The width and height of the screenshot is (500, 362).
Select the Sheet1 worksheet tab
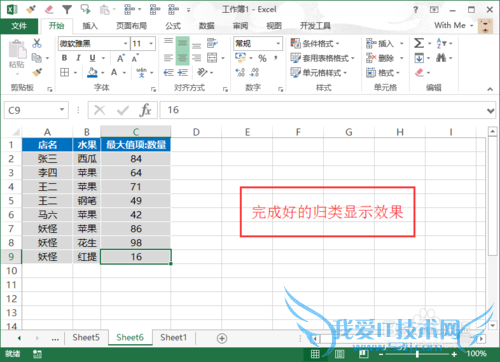click(173, 338)
